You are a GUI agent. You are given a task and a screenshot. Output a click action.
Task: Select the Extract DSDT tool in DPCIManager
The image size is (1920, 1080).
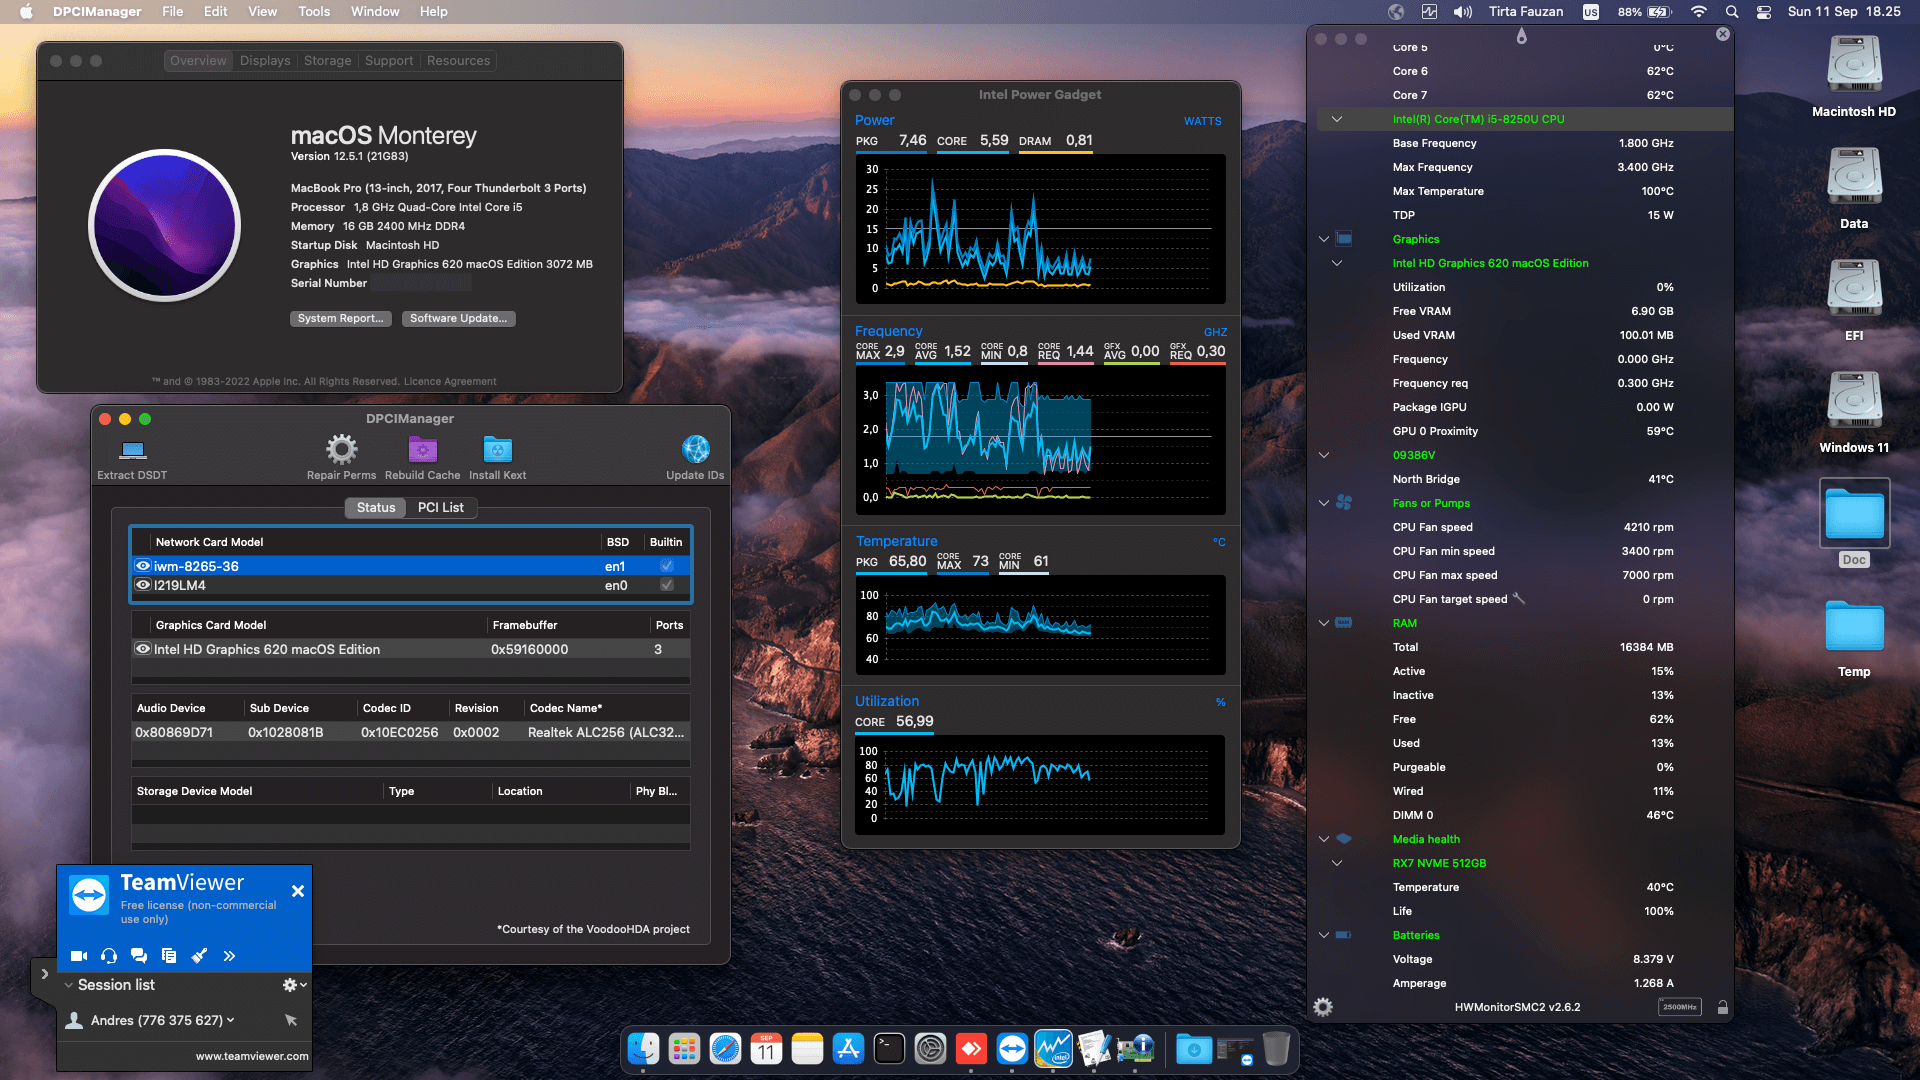click(x=131, y=449)
